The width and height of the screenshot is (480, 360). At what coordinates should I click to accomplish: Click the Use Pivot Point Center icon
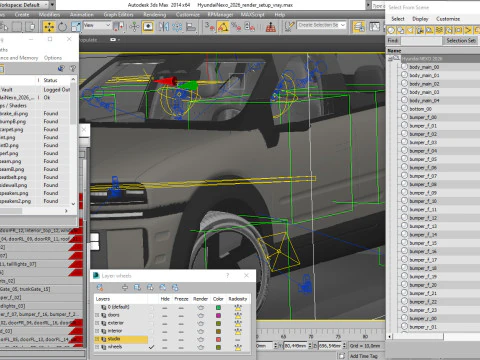(x=119, y=27)
